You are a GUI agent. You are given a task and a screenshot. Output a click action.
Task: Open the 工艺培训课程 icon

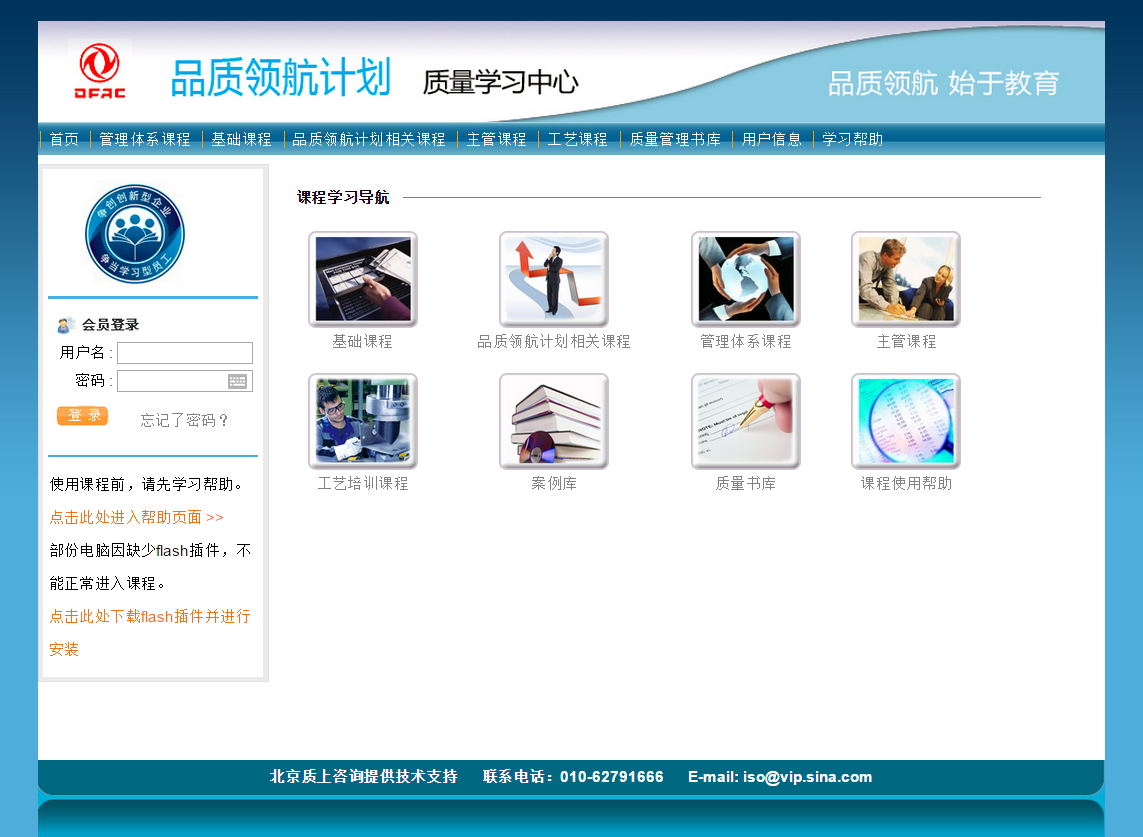[x=362, y=421]
